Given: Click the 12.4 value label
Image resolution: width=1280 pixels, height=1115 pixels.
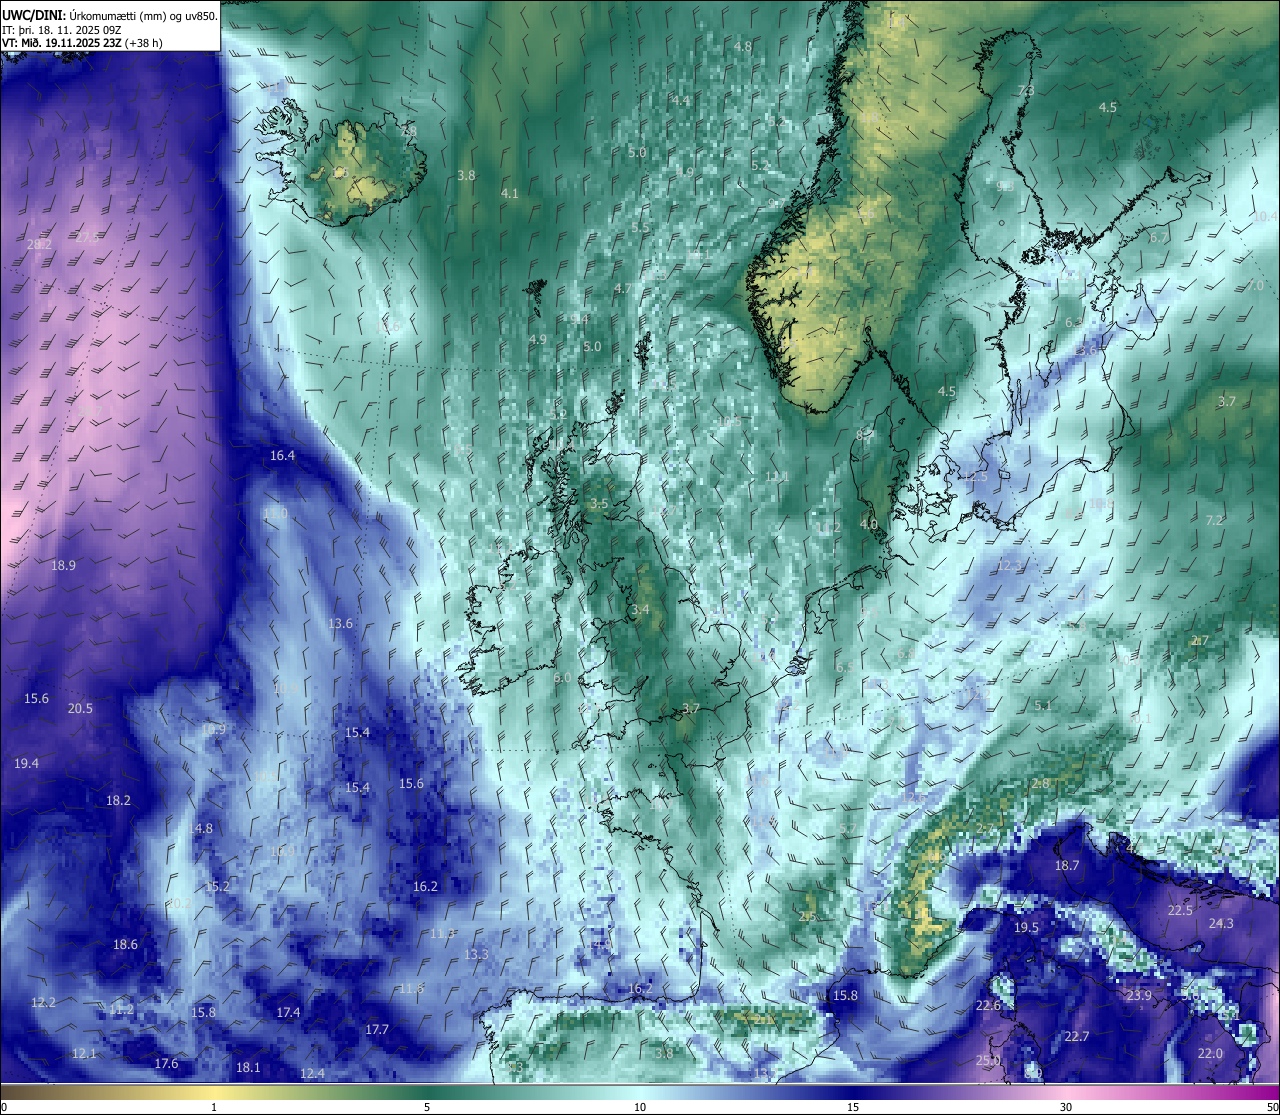Looking at the screenshot, I should point(312,1074).
